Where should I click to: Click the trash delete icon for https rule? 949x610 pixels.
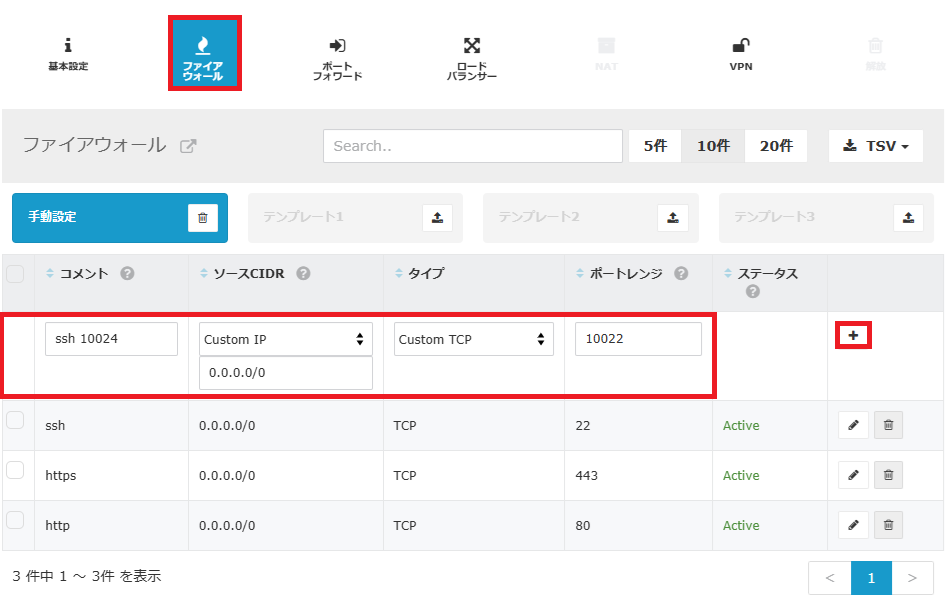click(888, 475)
